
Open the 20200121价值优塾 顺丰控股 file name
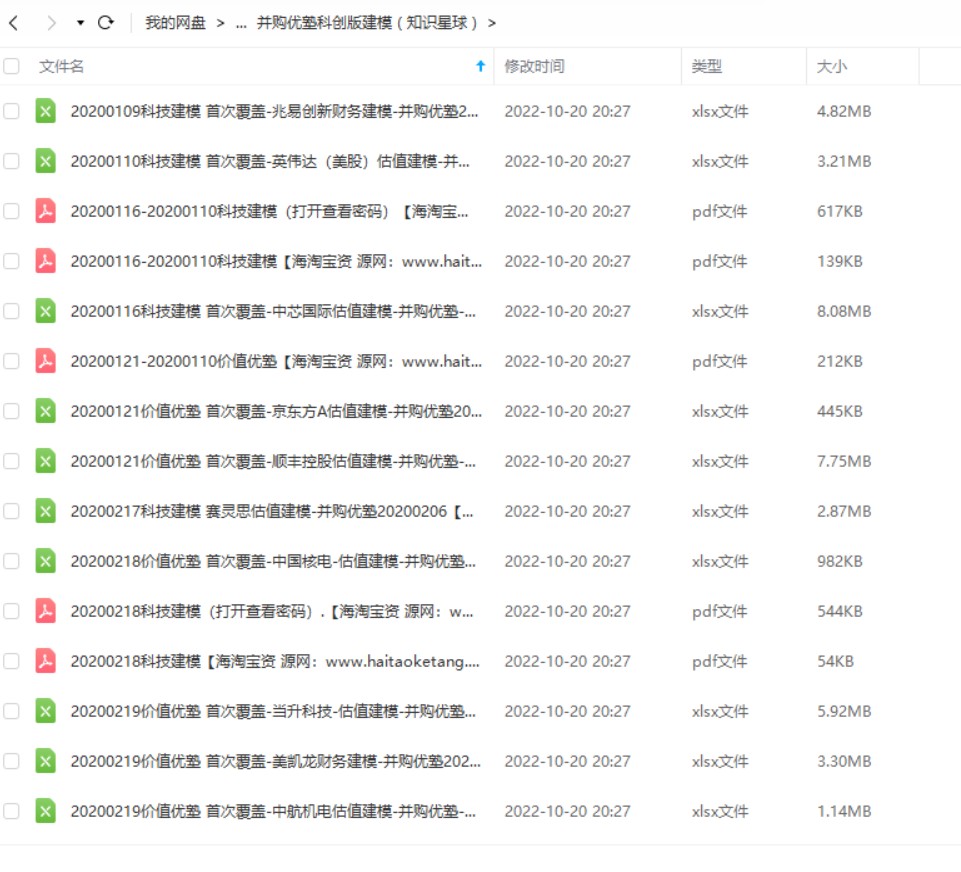[x=273, y=461]
